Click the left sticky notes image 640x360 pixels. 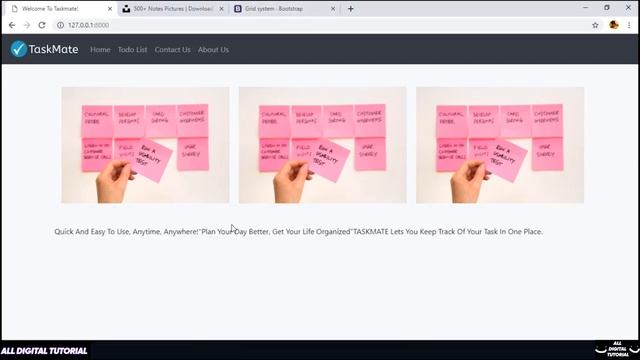coord(145,145)
